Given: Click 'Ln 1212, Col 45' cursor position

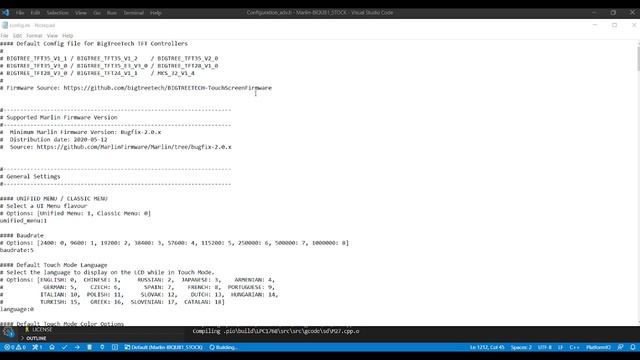Looking at the screenshot, I should [x=487, y=347].
